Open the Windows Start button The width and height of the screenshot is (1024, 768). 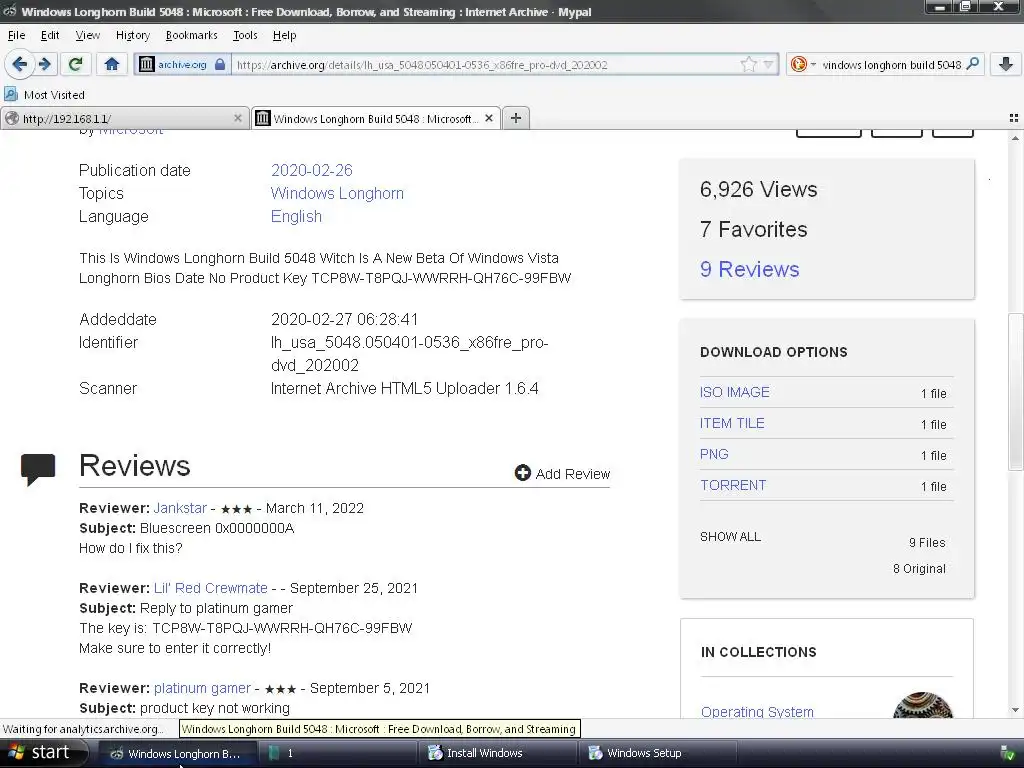click(x=43, y=752)
